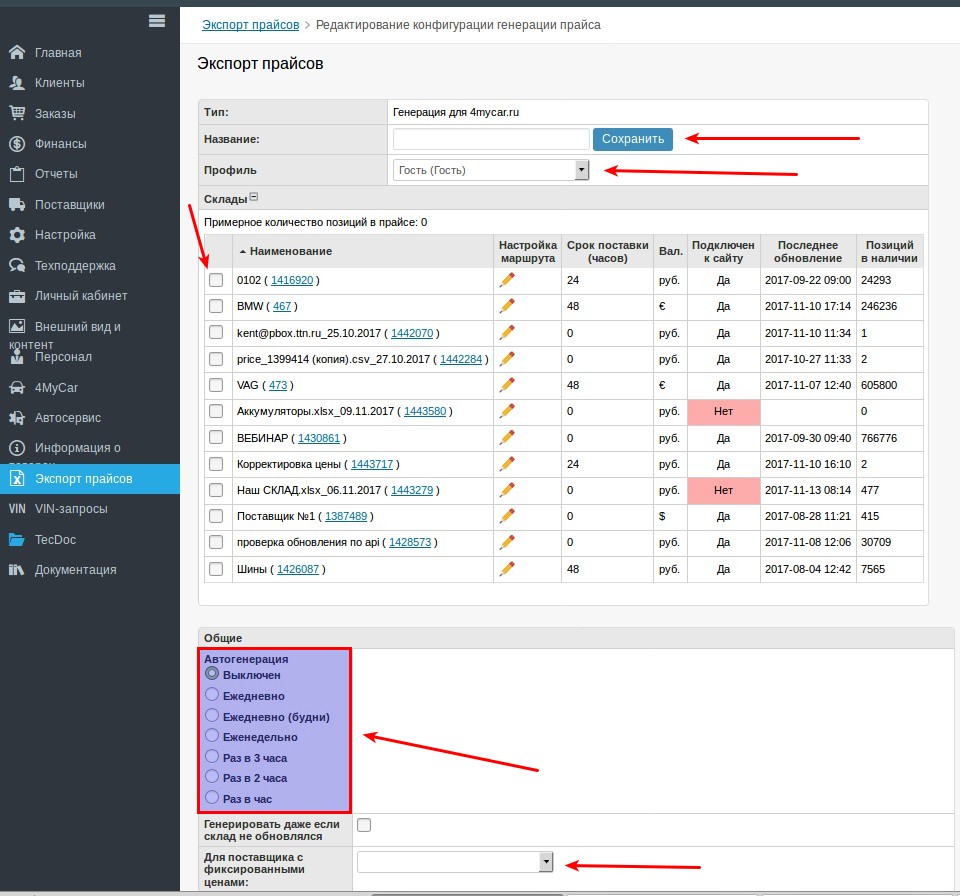
Task: Open the fixed-price supplier dropdown
Action: [455, 862]
